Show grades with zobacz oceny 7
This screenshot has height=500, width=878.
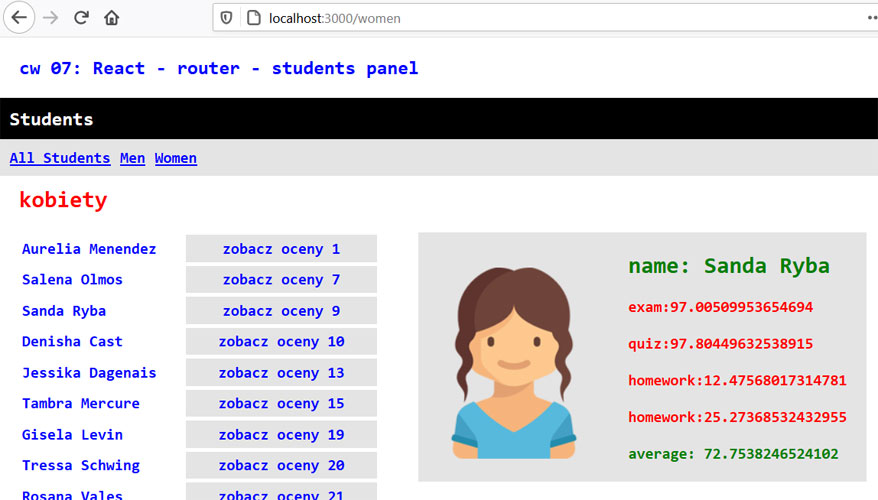click(x=281, y=280)
